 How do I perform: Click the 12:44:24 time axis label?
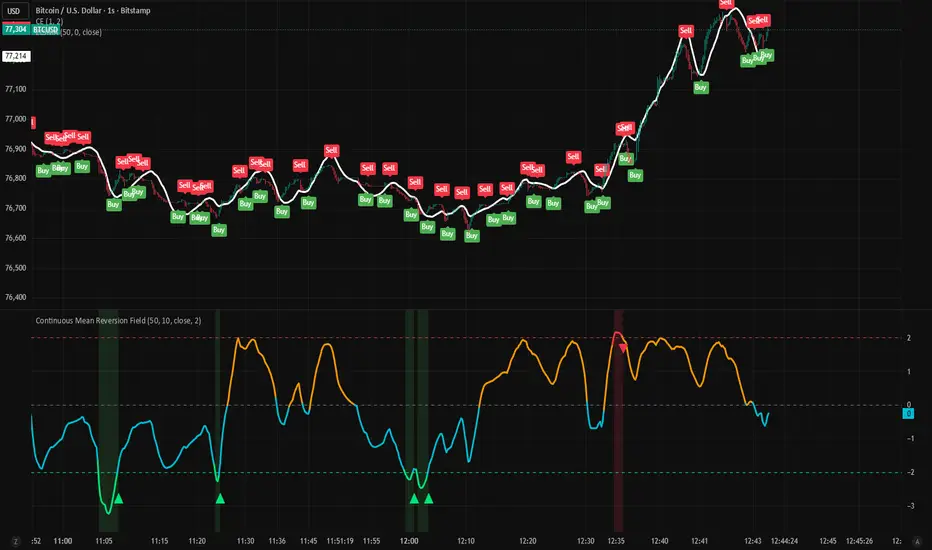785,541
